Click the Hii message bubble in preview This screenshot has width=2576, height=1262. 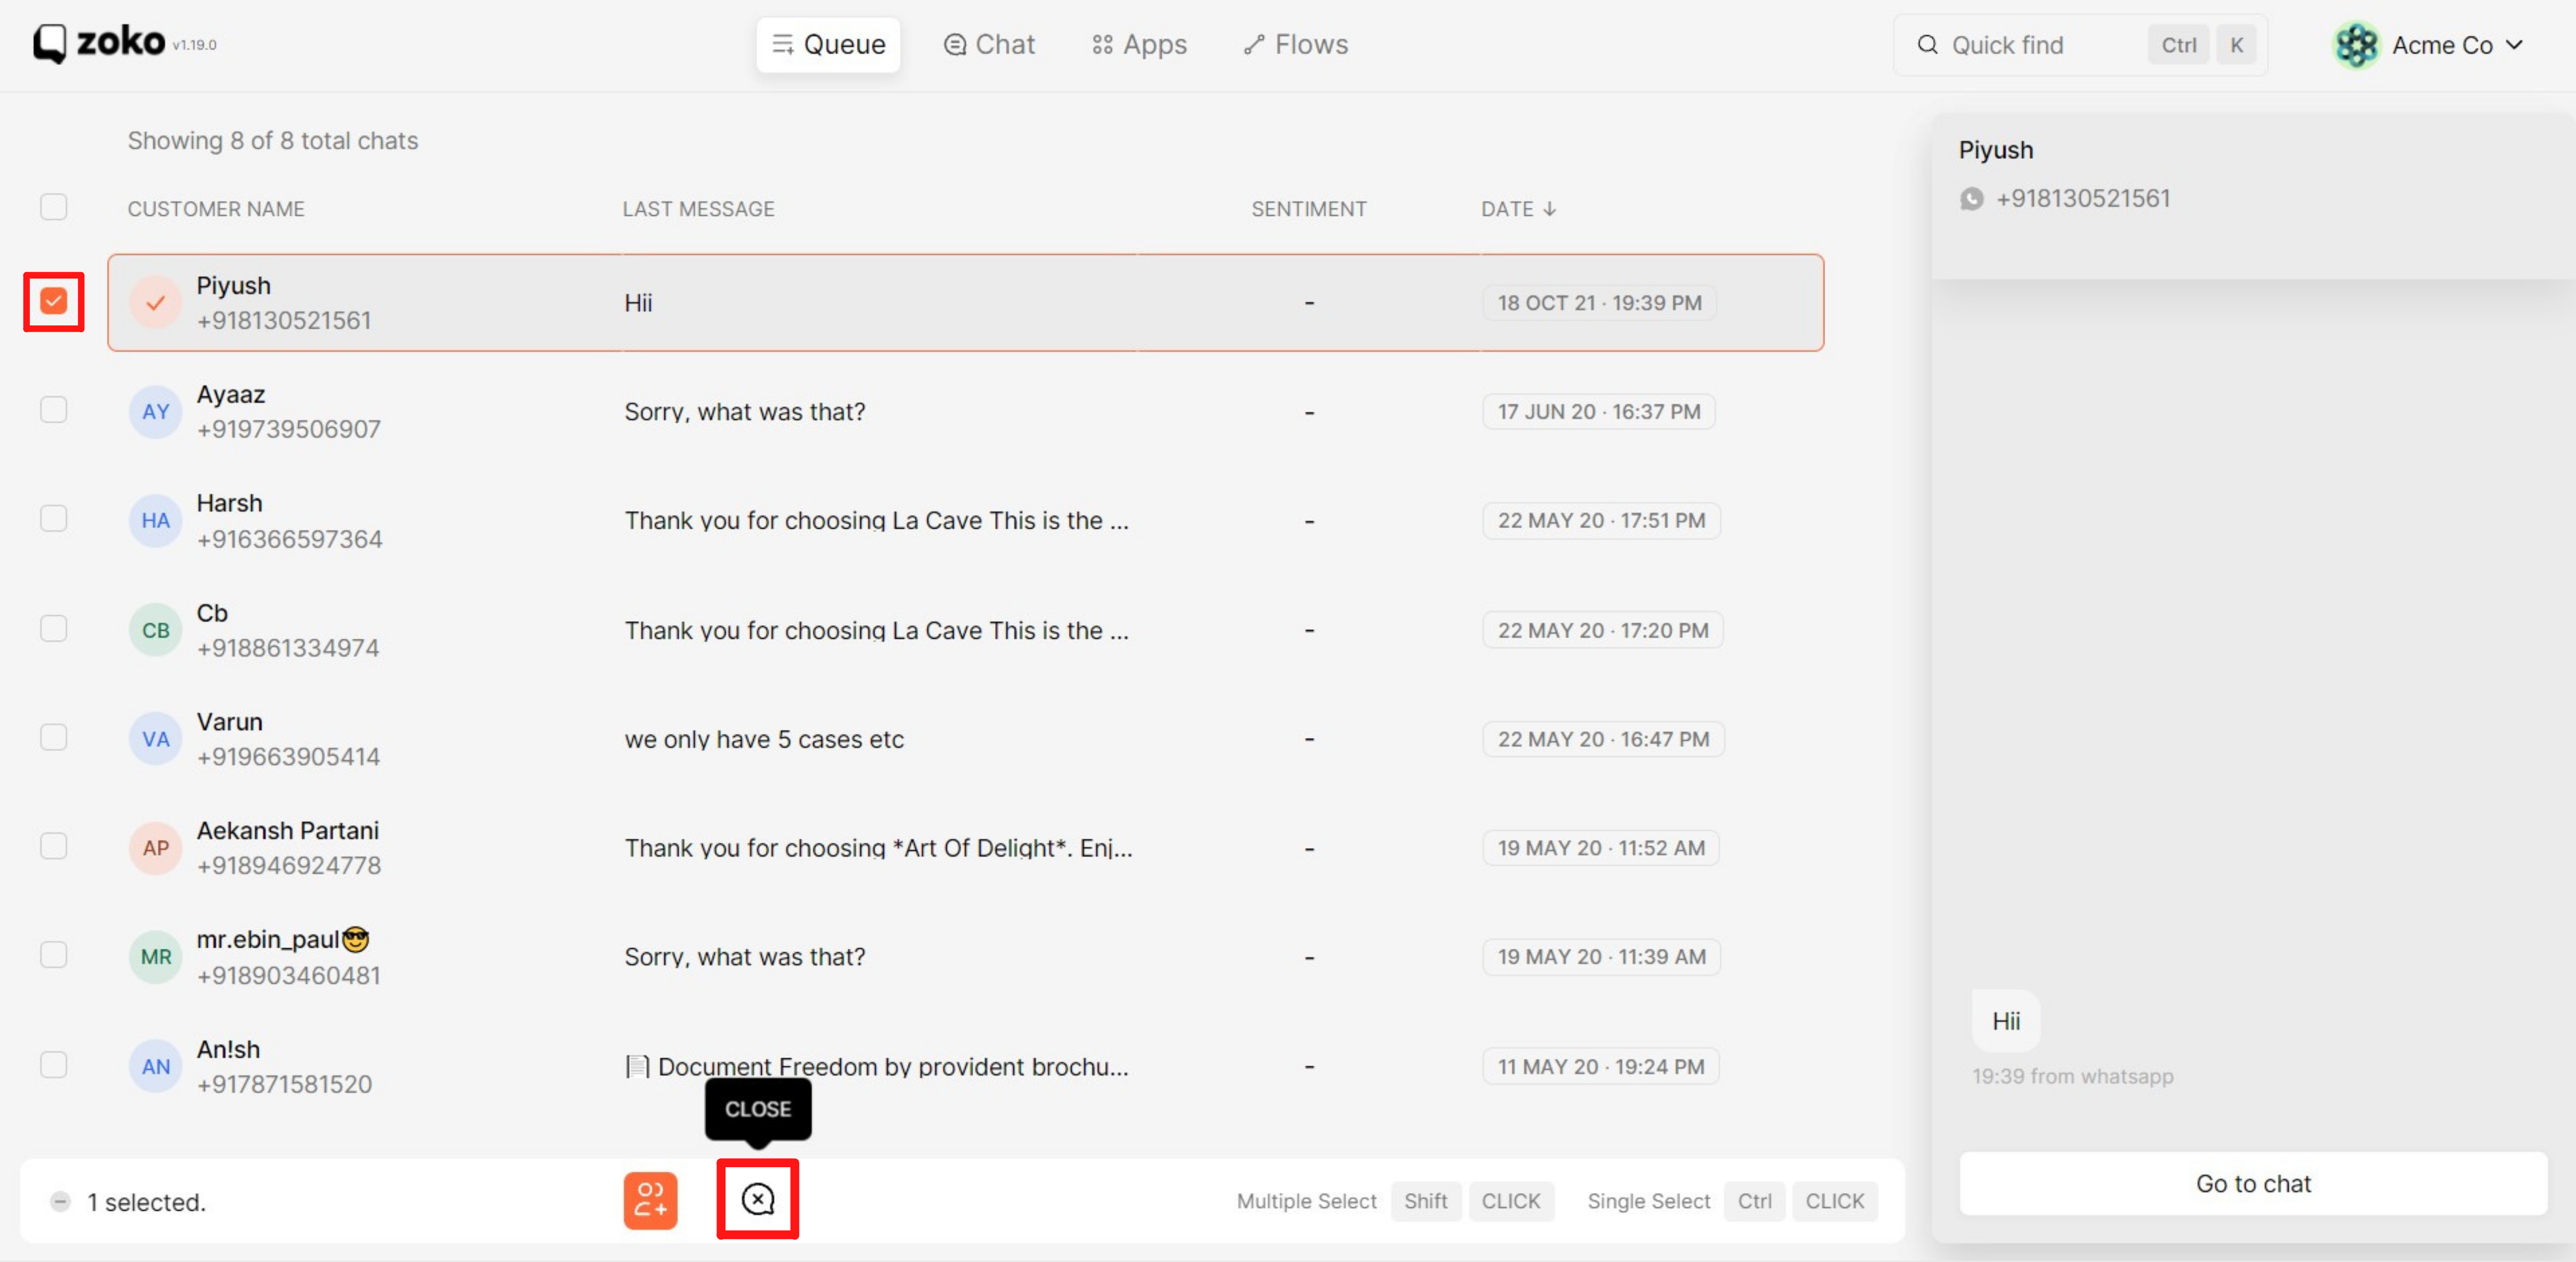pyautogui.click(x=2005, y=1021)
